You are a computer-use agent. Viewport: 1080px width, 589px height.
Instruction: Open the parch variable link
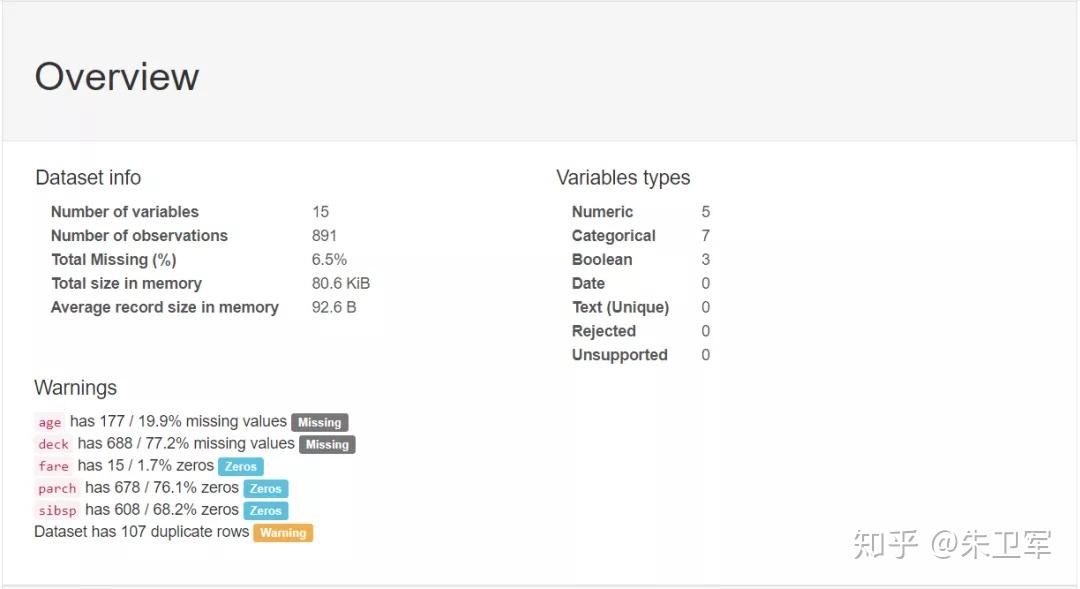[57, 488]
